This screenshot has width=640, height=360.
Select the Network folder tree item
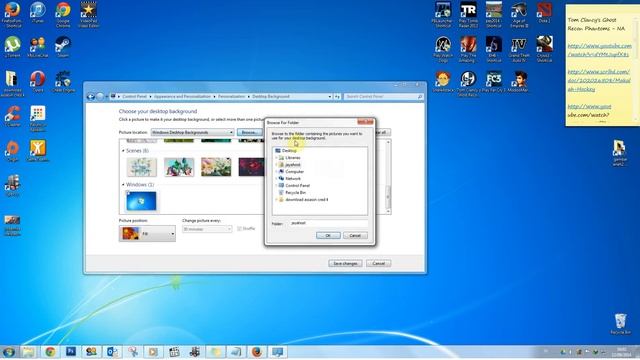[x=293, y=178]
